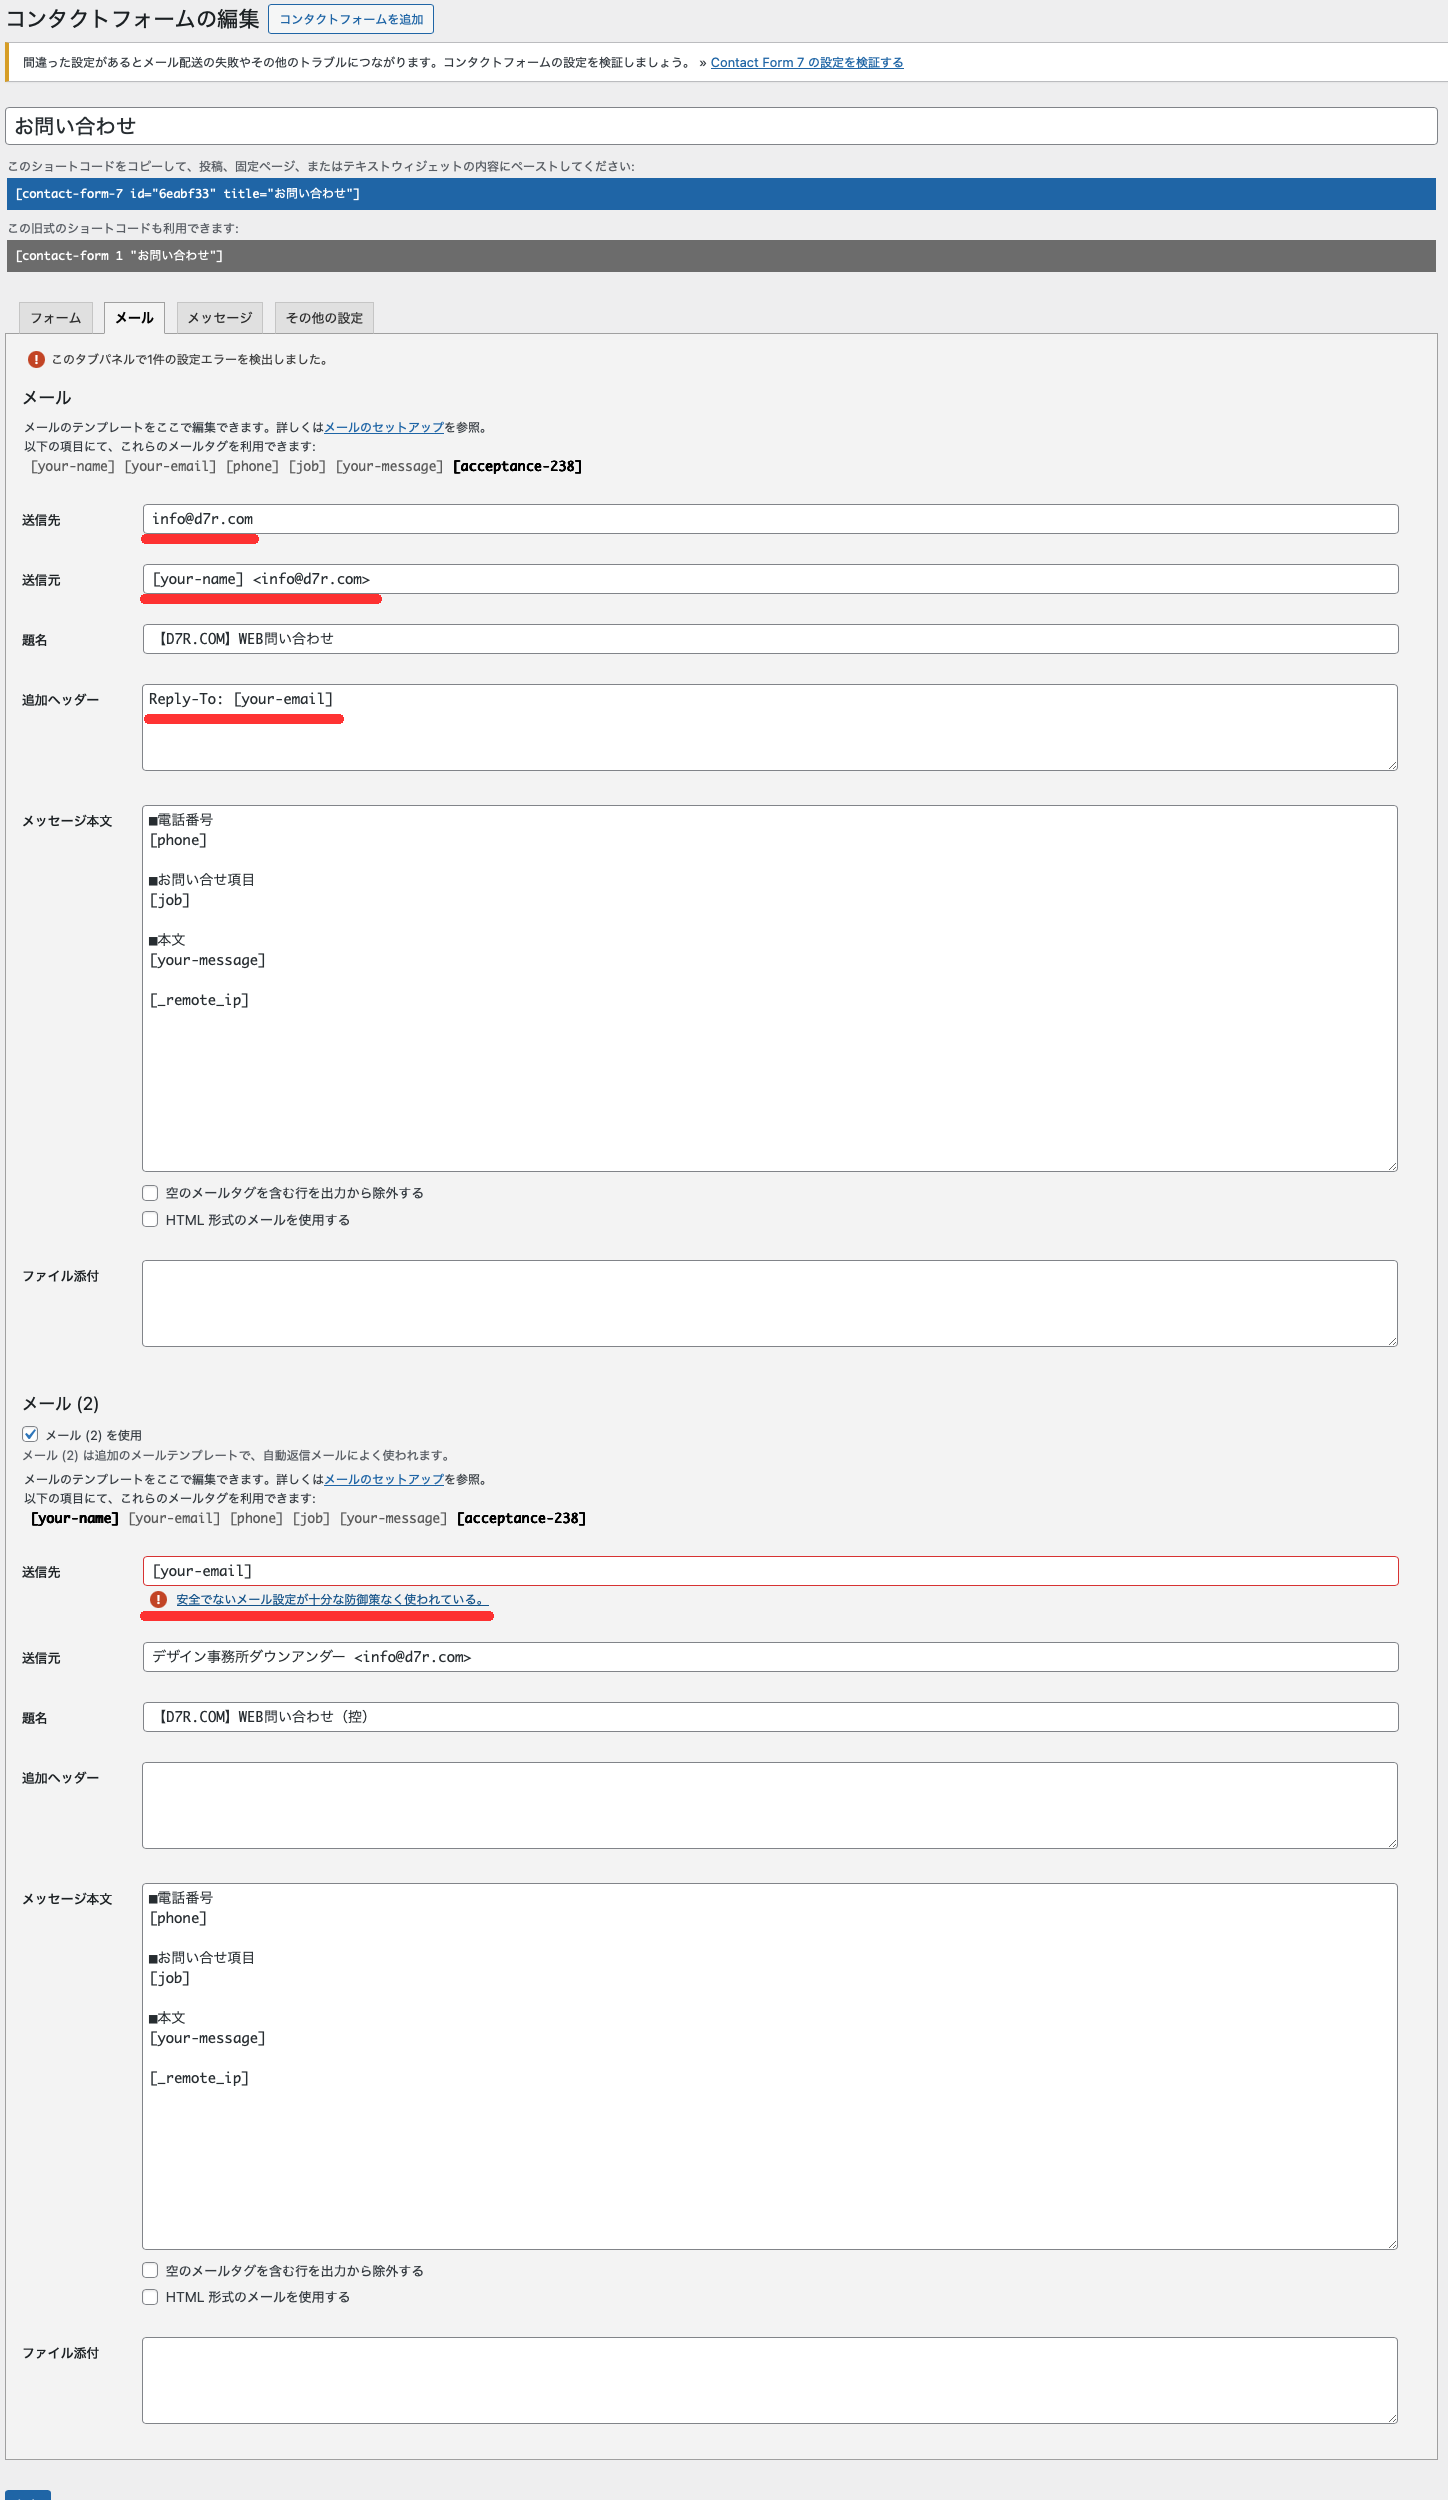The width and height of the screenshot is (1448, 2500).
Task: Open the その他の設定 tab
Action: coord(323,318)
